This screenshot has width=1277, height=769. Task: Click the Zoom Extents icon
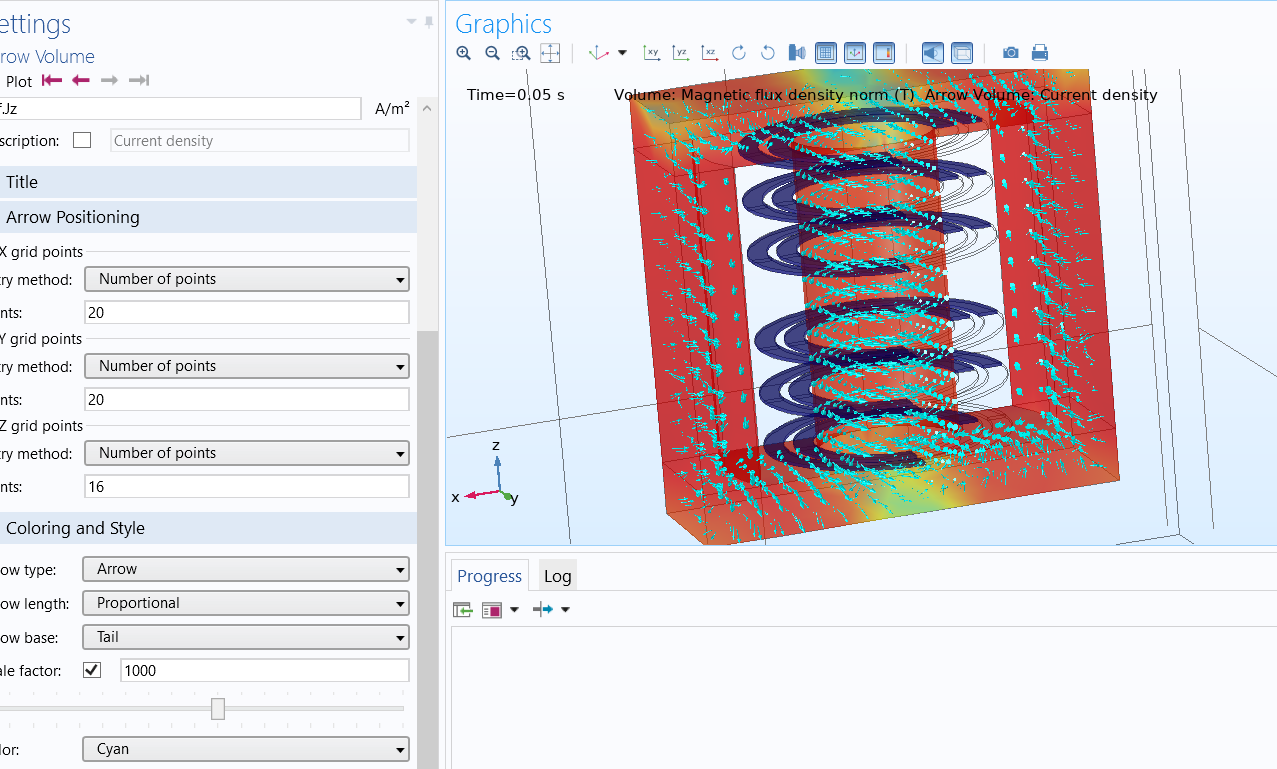pos(550,53)
